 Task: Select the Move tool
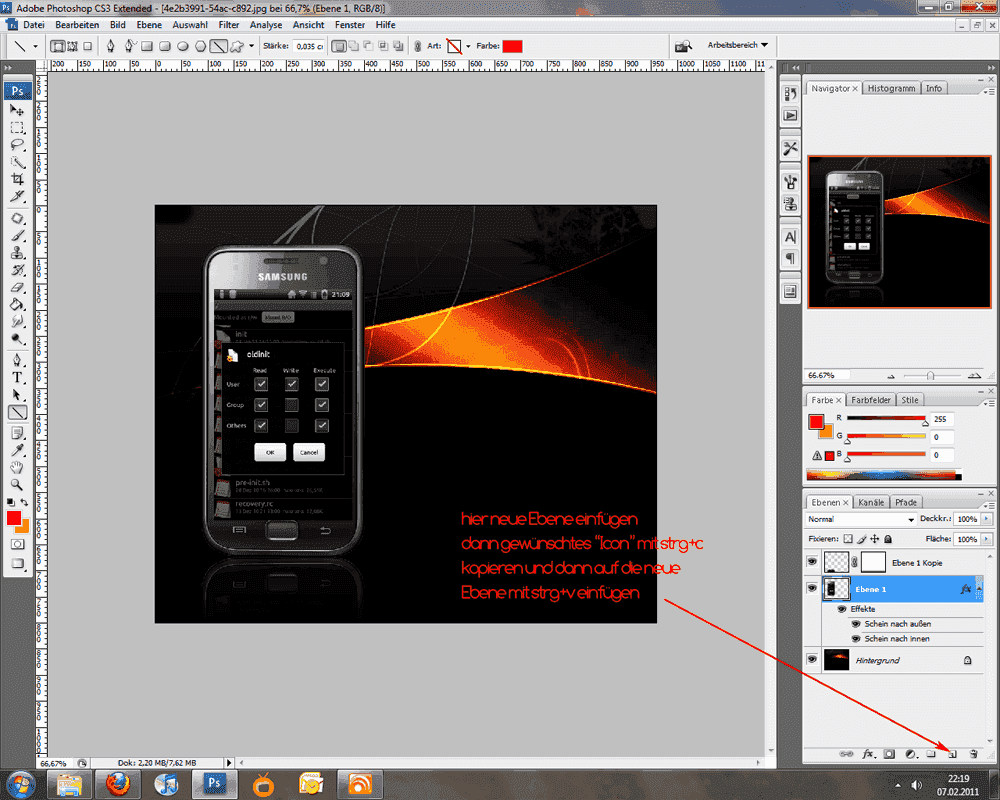pyautogui.click(x=17, y=110)
